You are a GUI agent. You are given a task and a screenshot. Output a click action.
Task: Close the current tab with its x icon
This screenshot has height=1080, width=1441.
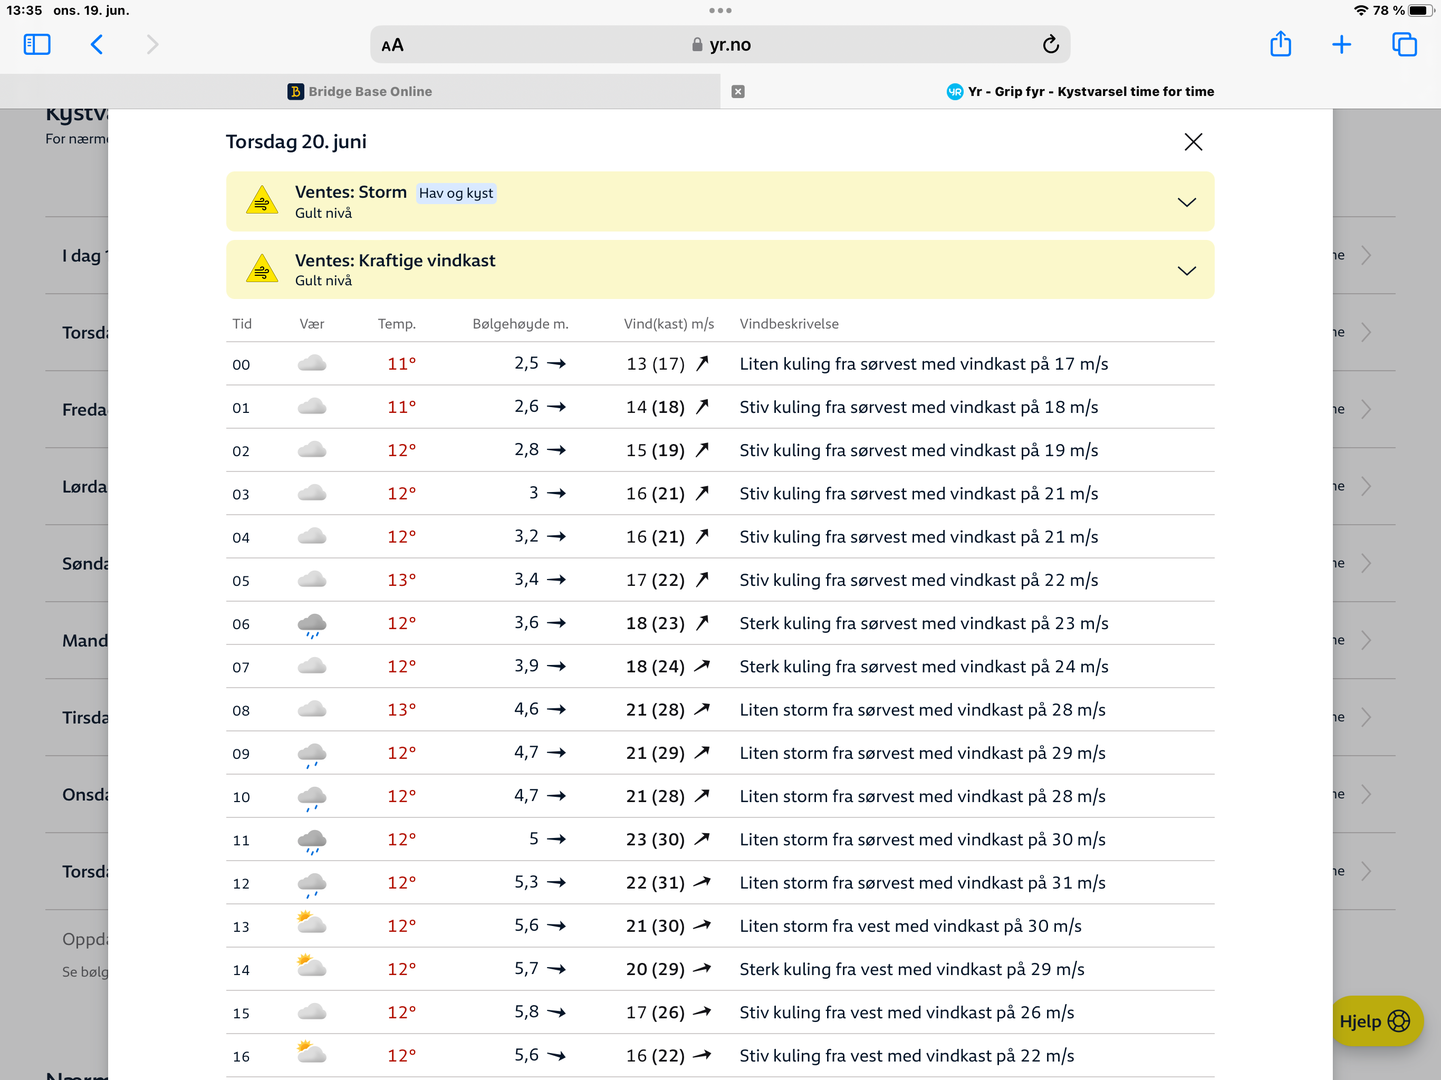pos(738,91)
